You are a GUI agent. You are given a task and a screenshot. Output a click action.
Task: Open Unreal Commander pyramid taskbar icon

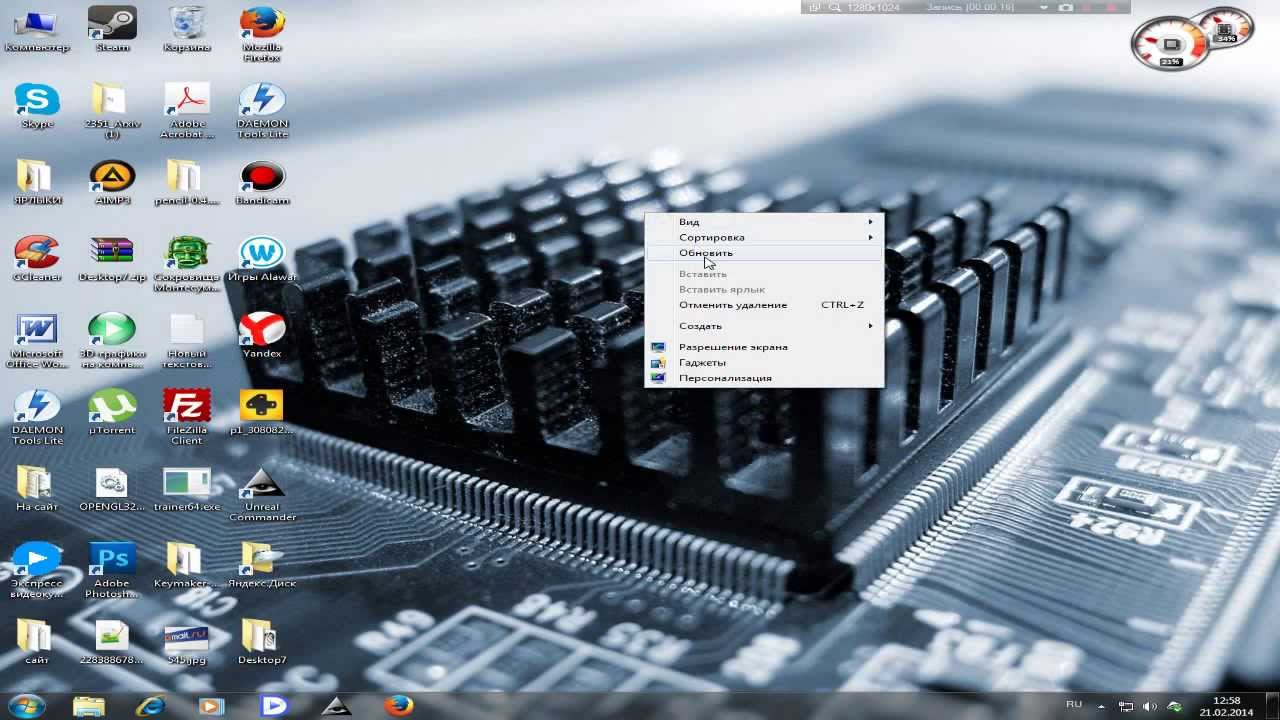click(336, 705)
